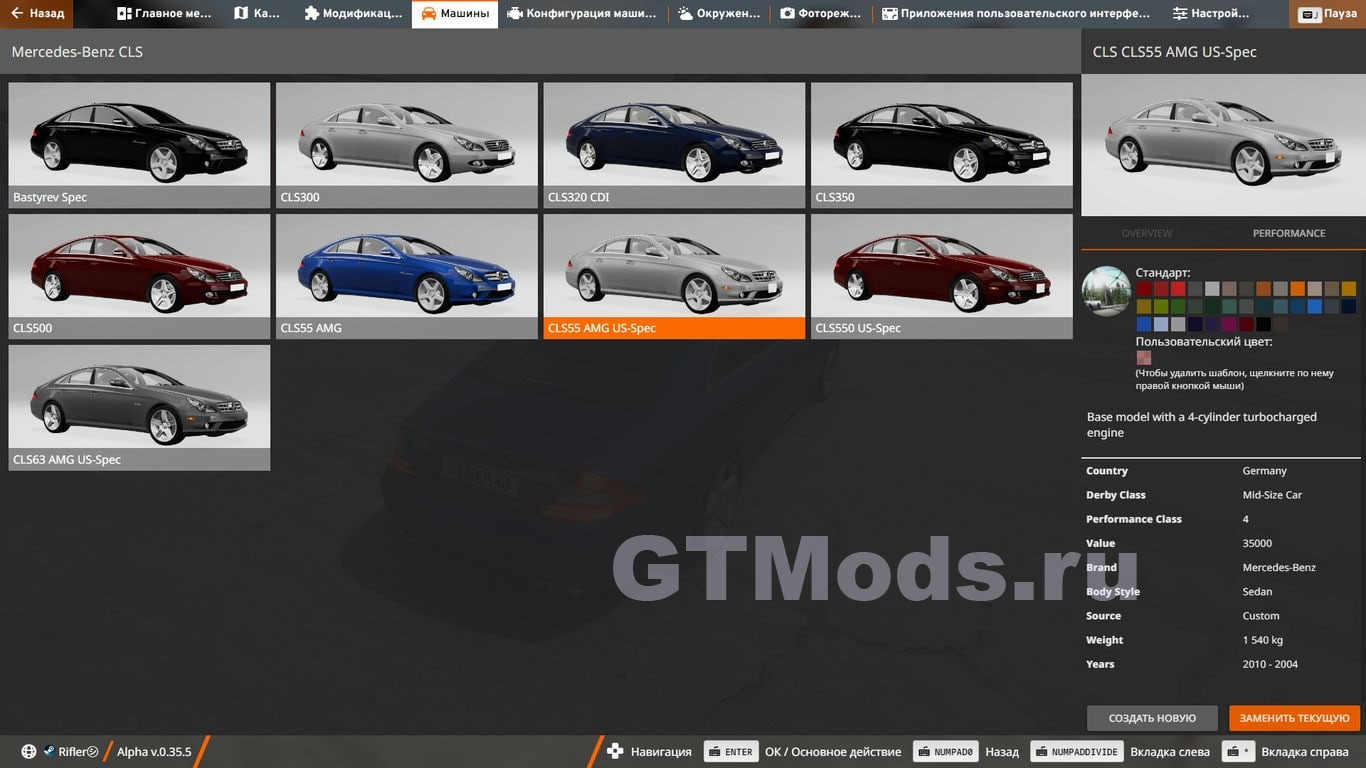Click the Создать новую button
The width and height of the screenshot is (1366, 768).
coord(1152,718)
